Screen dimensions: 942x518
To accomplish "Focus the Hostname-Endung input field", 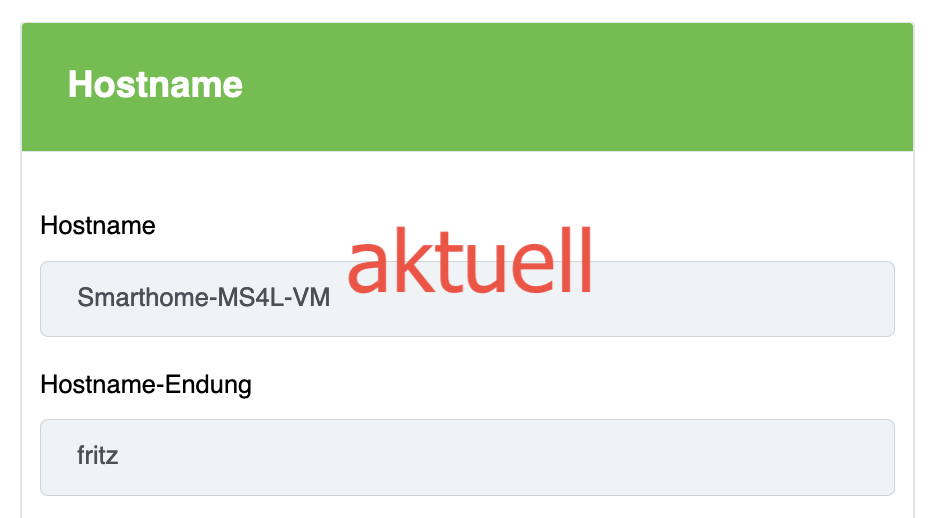I will (x=467, y=457).
